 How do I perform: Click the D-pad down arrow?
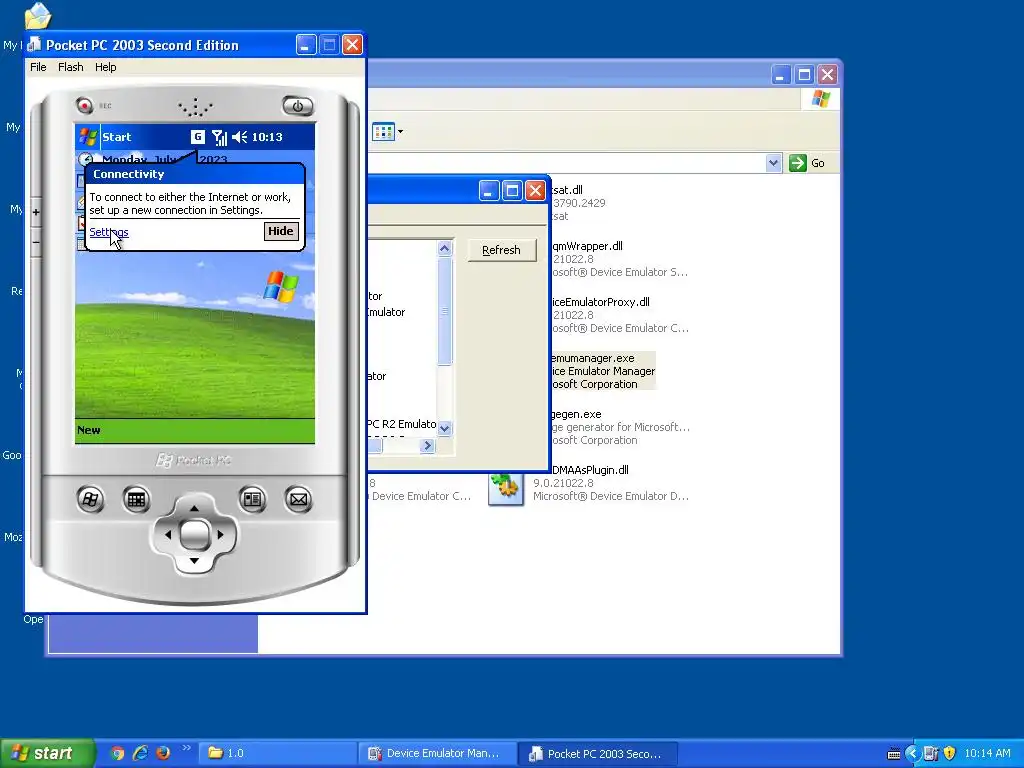(x=194, y=561)
